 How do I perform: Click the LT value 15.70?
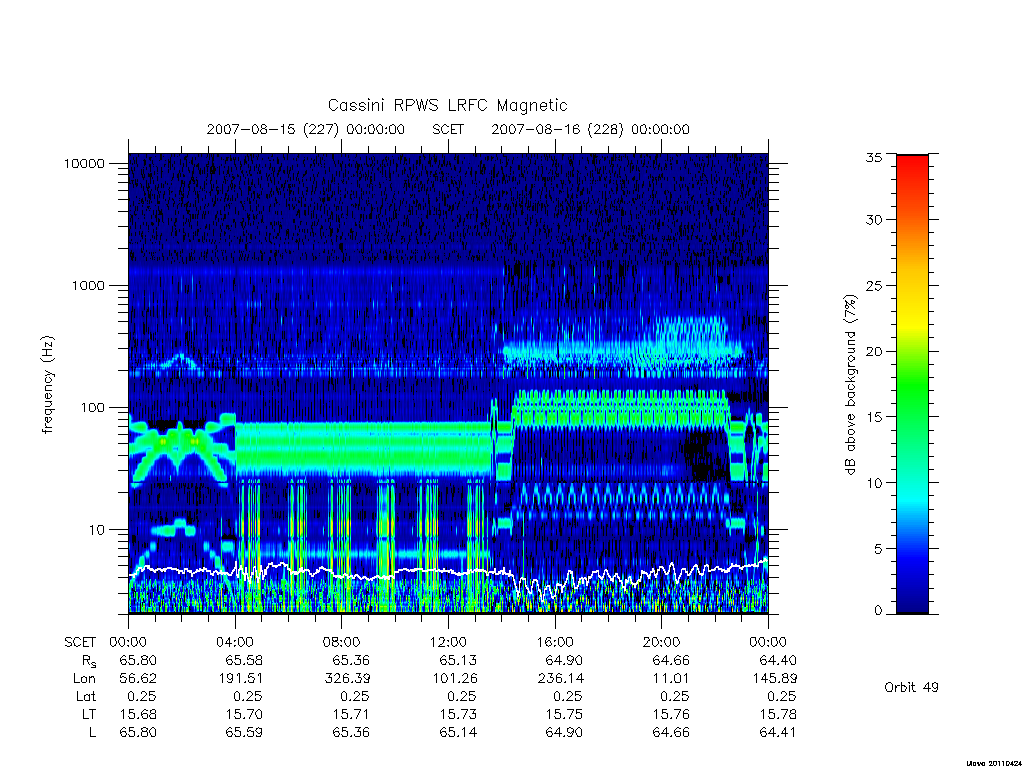pos(244,714)
